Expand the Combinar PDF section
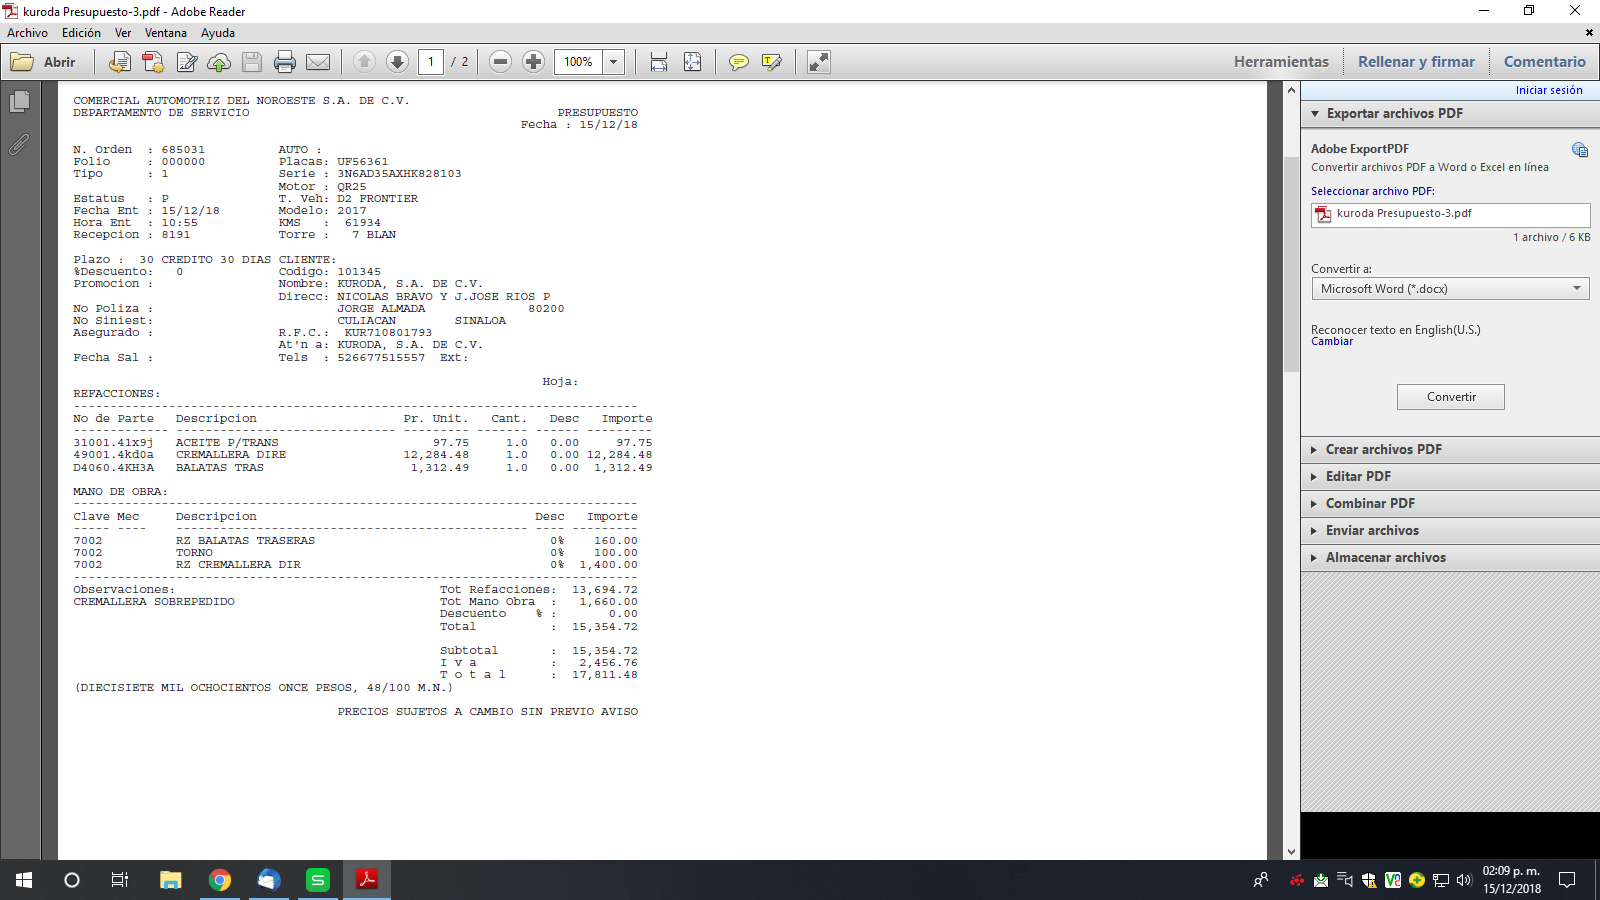1600x900 pixels. point(1370,504)
